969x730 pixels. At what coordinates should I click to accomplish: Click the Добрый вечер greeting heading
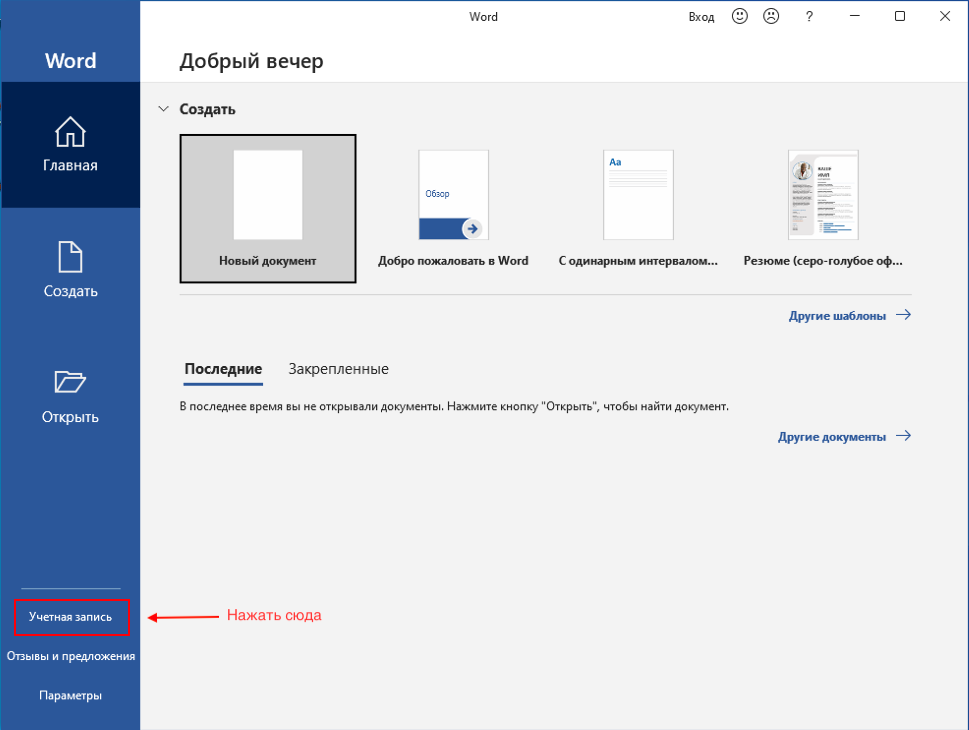click(x=252, y=61)
